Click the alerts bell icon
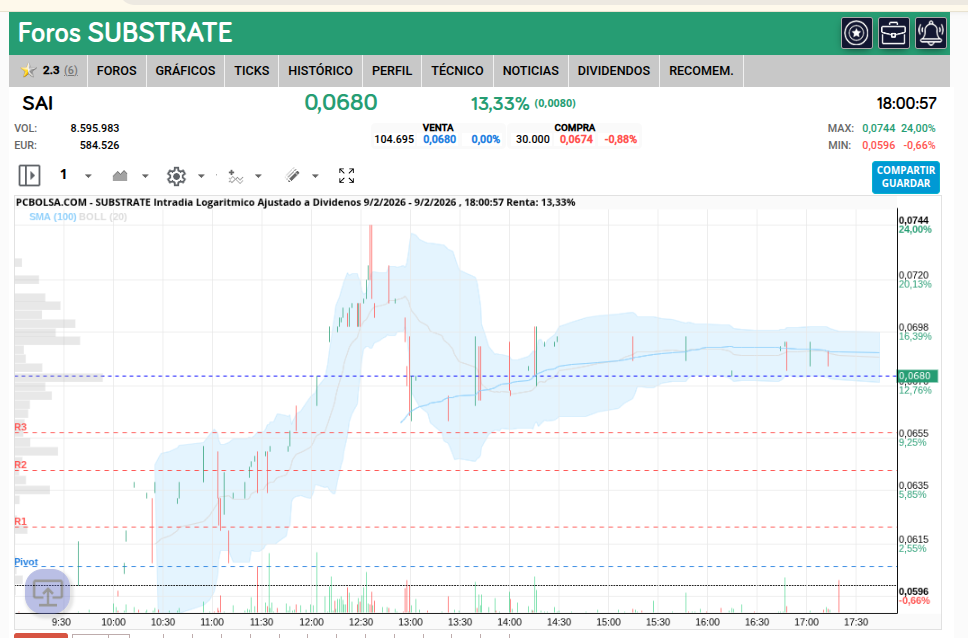968x638 pixels. 930,33
